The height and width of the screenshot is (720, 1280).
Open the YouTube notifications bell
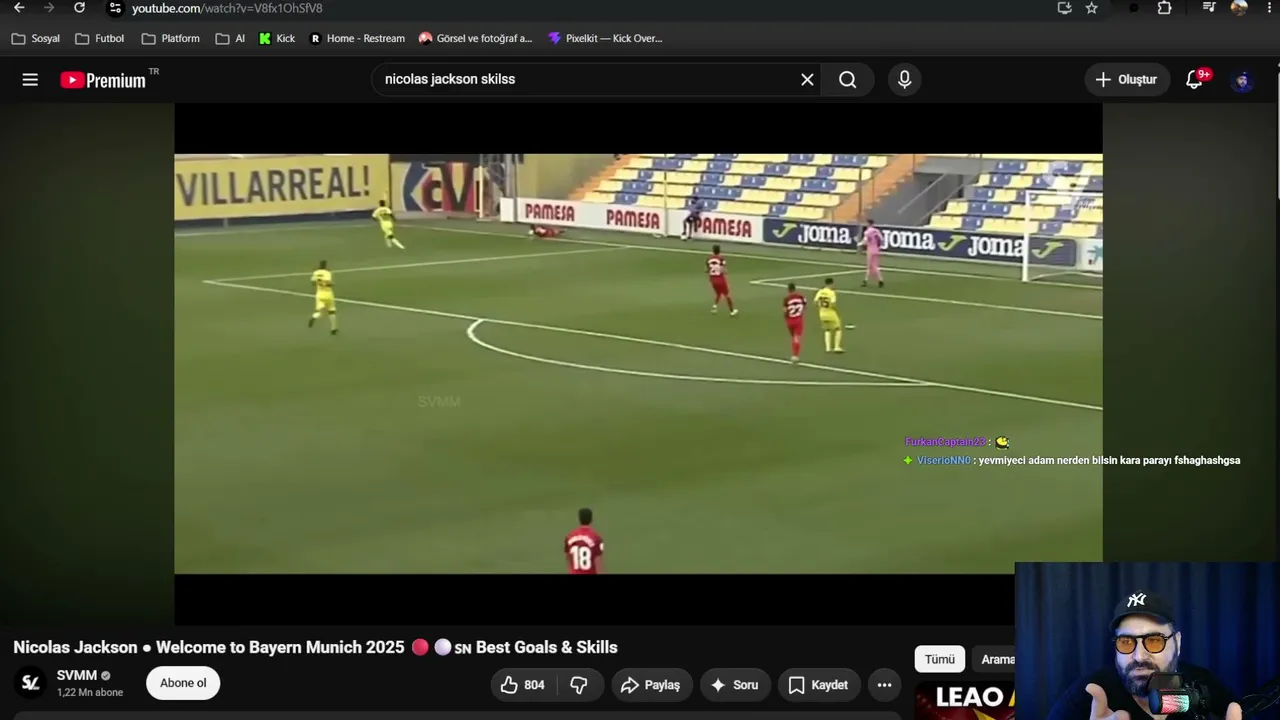tap(1195, 80)
